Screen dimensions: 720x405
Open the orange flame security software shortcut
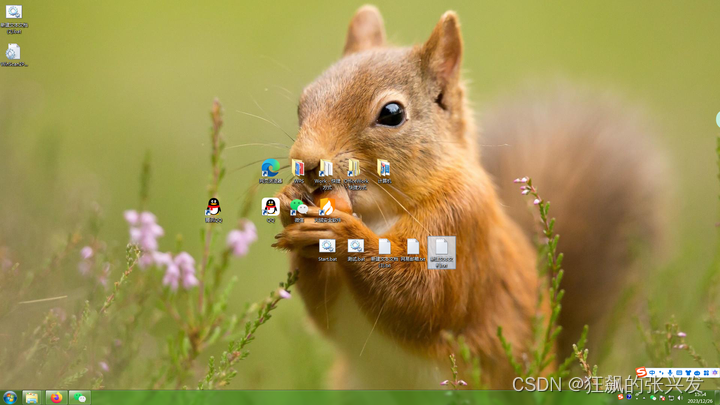click(x=327, y=210)
